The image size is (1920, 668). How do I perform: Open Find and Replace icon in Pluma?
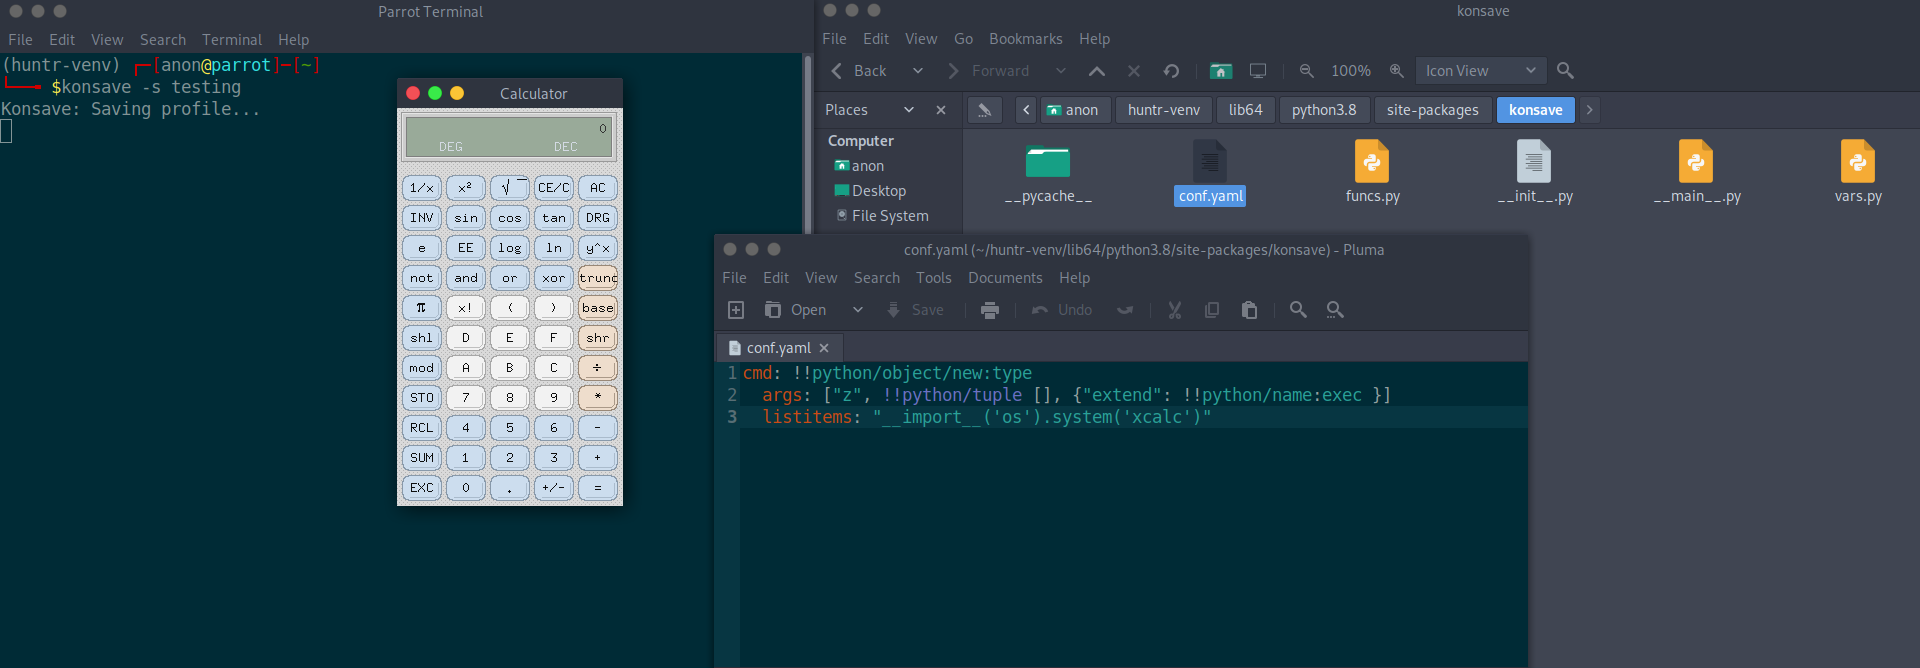coord(1335,310)
